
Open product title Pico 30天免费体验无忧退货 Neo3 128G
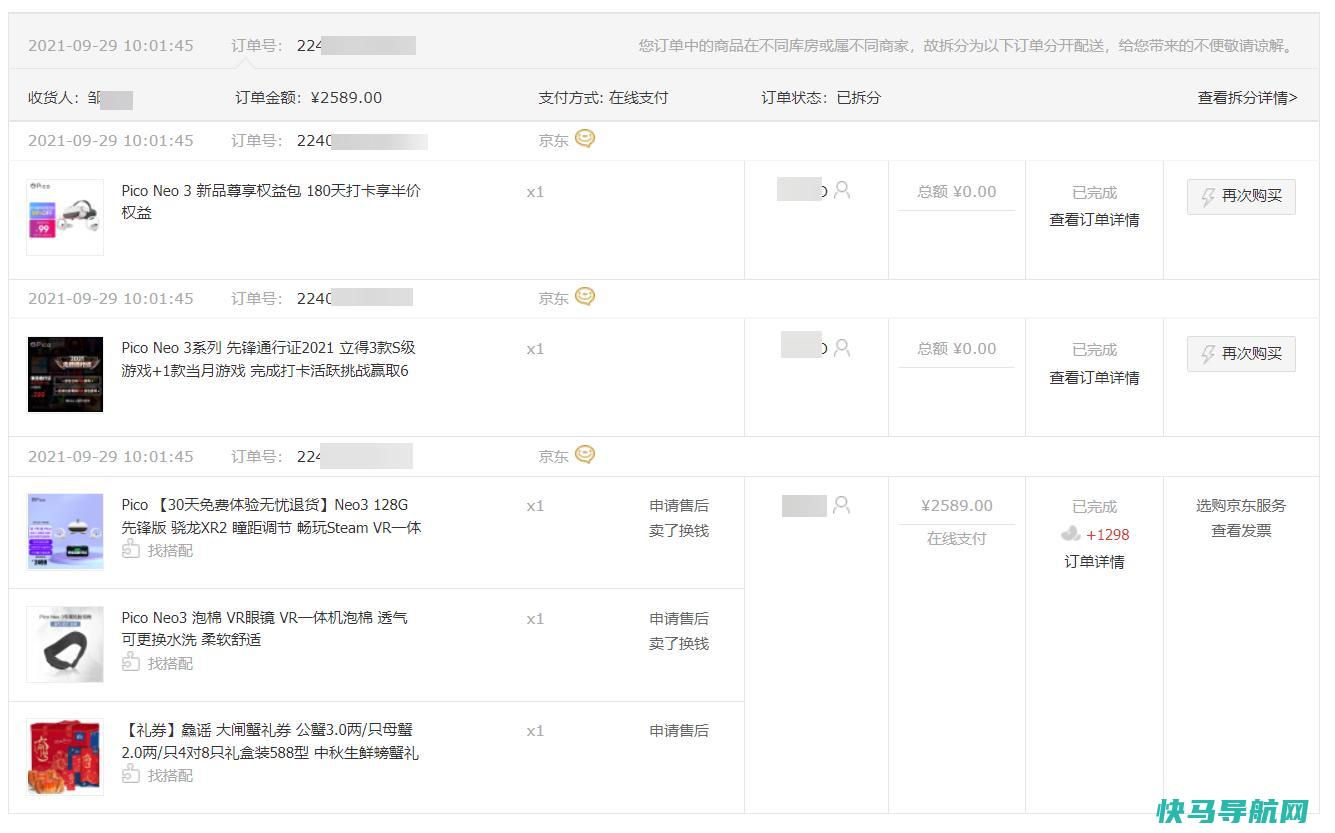[x=272, y=516]
